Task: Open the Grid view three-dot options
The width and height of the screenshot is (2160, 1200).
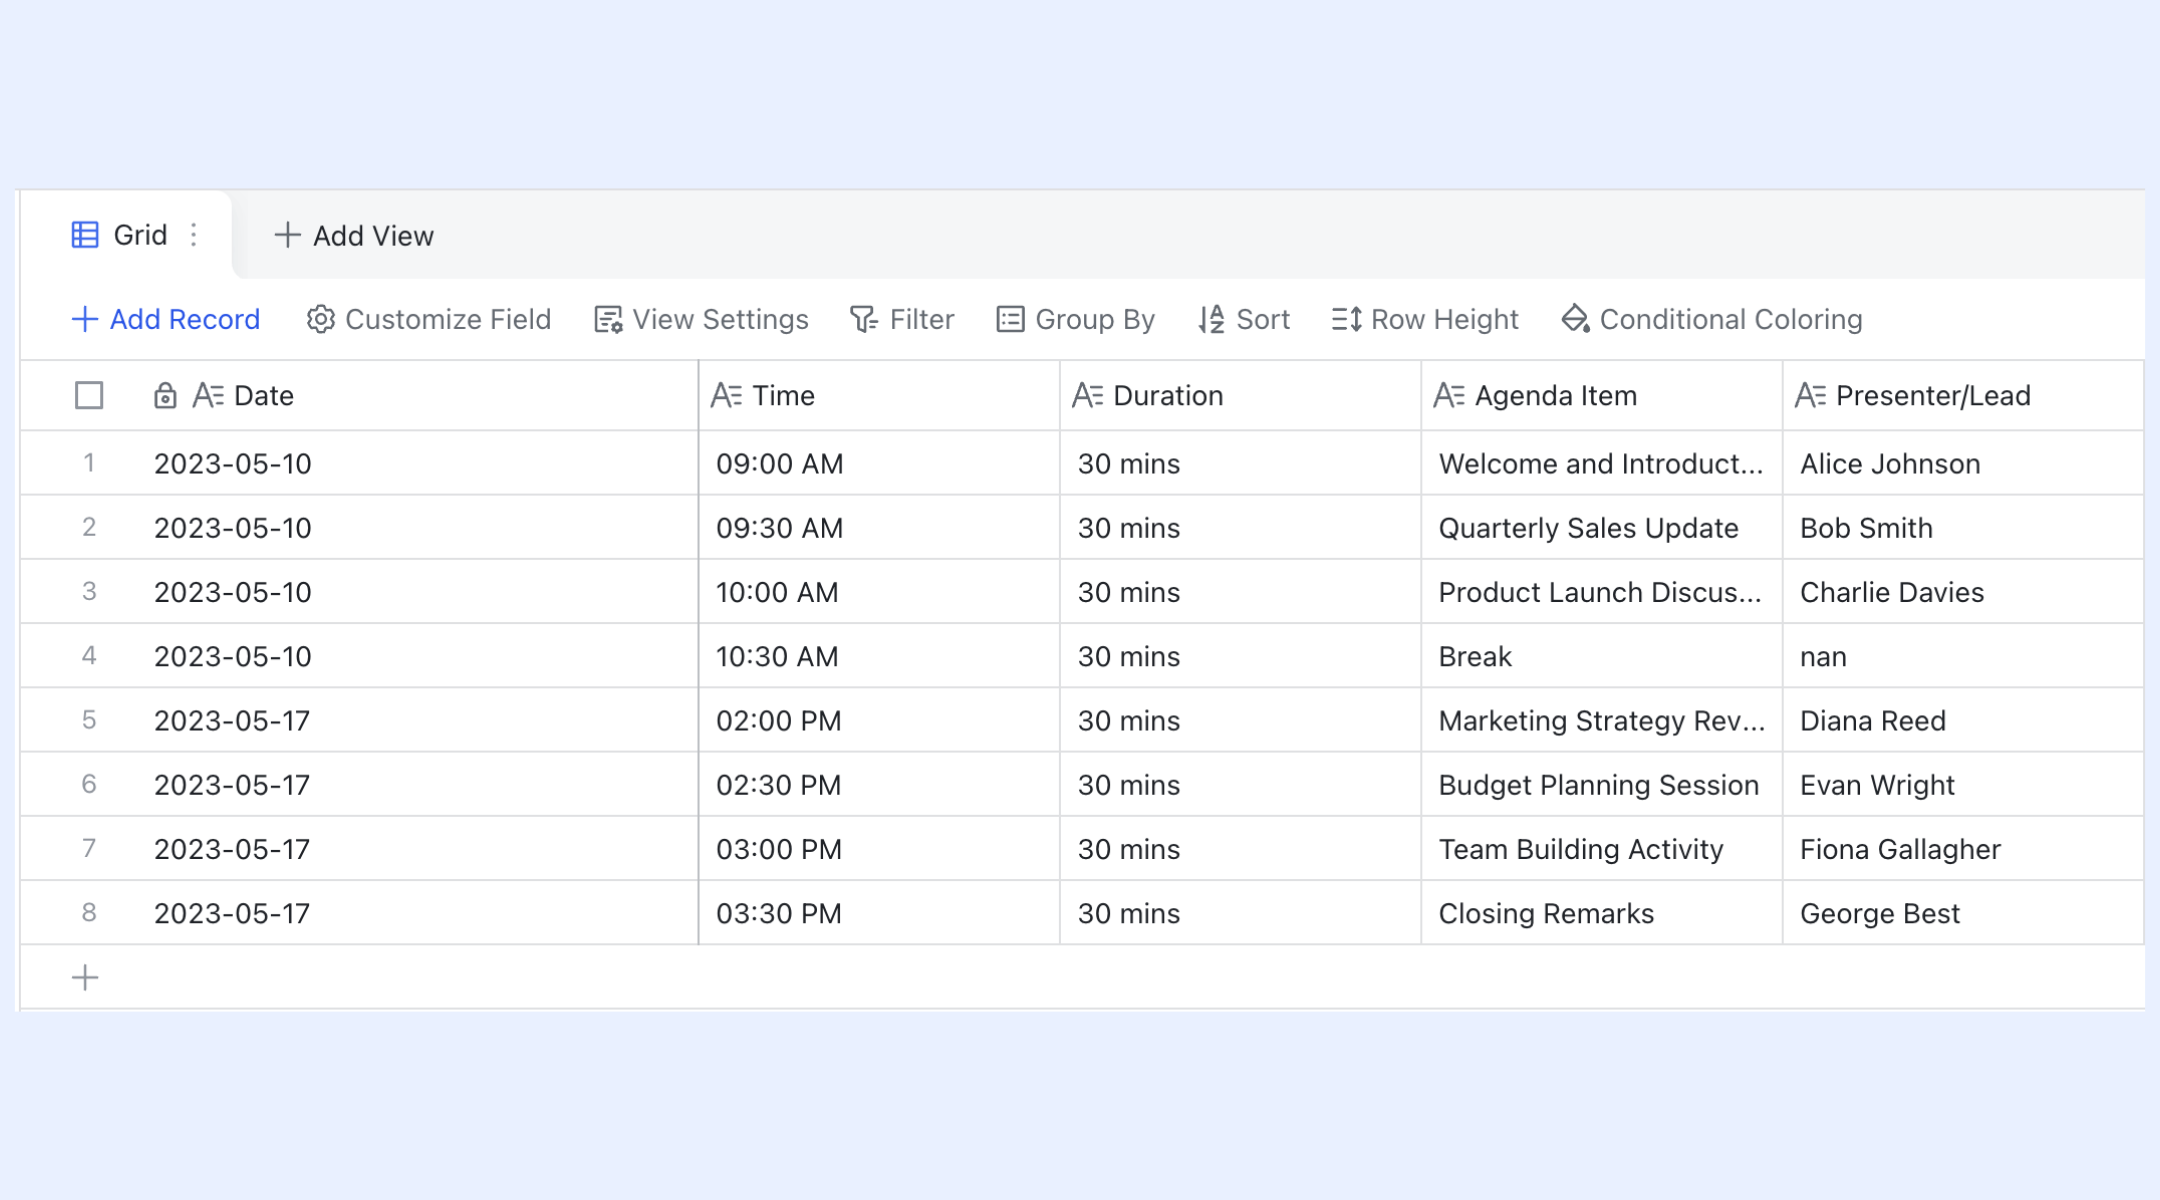Action: pyautogui.click(x=194, y=235)
